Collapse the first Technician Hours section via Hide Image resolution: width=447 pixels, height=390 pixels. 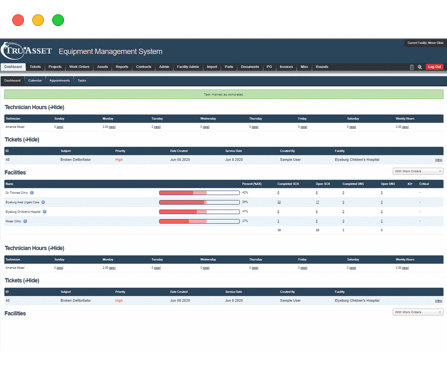pos(56,107)
